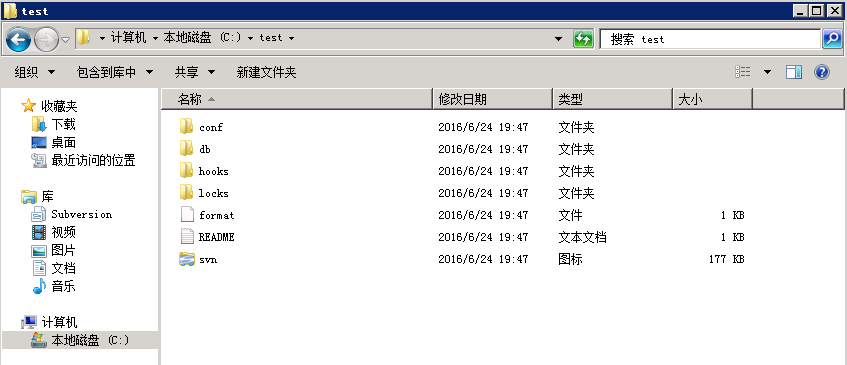Image resolution: width=847 pixels, height=365 pixels.
Task: Open address bar history dropdown arrow
Action: (559, 39)
